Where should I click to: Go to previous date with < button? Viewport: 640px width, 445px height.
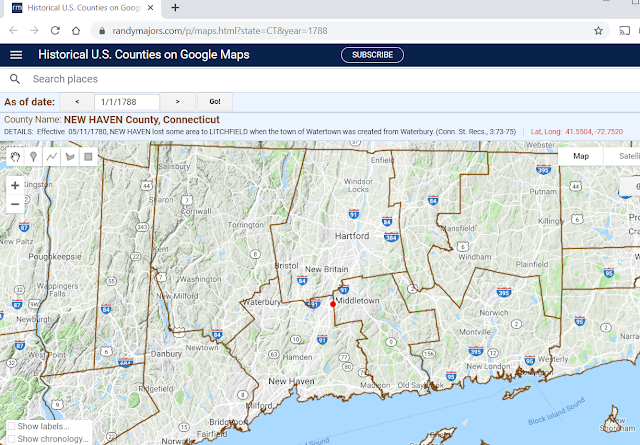click(77, 102)
